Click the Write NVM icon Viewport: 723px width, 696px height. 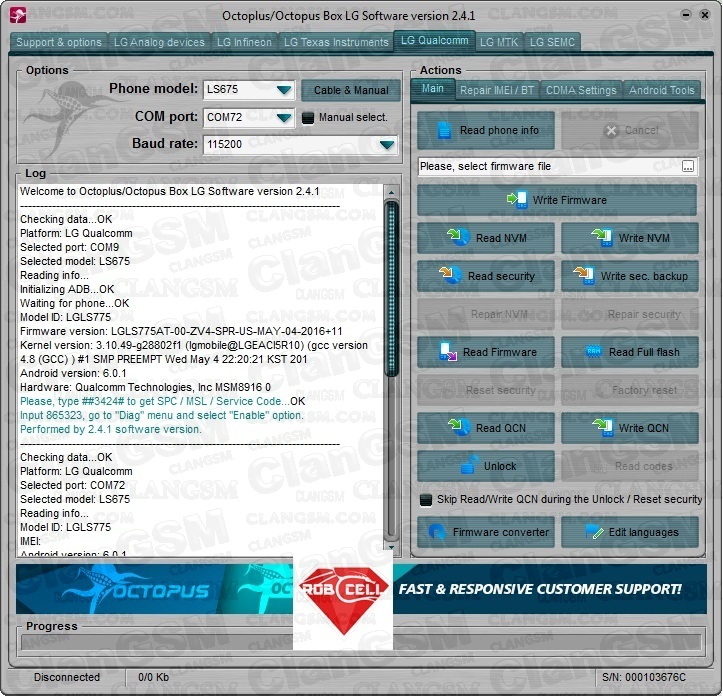point(602,238)
